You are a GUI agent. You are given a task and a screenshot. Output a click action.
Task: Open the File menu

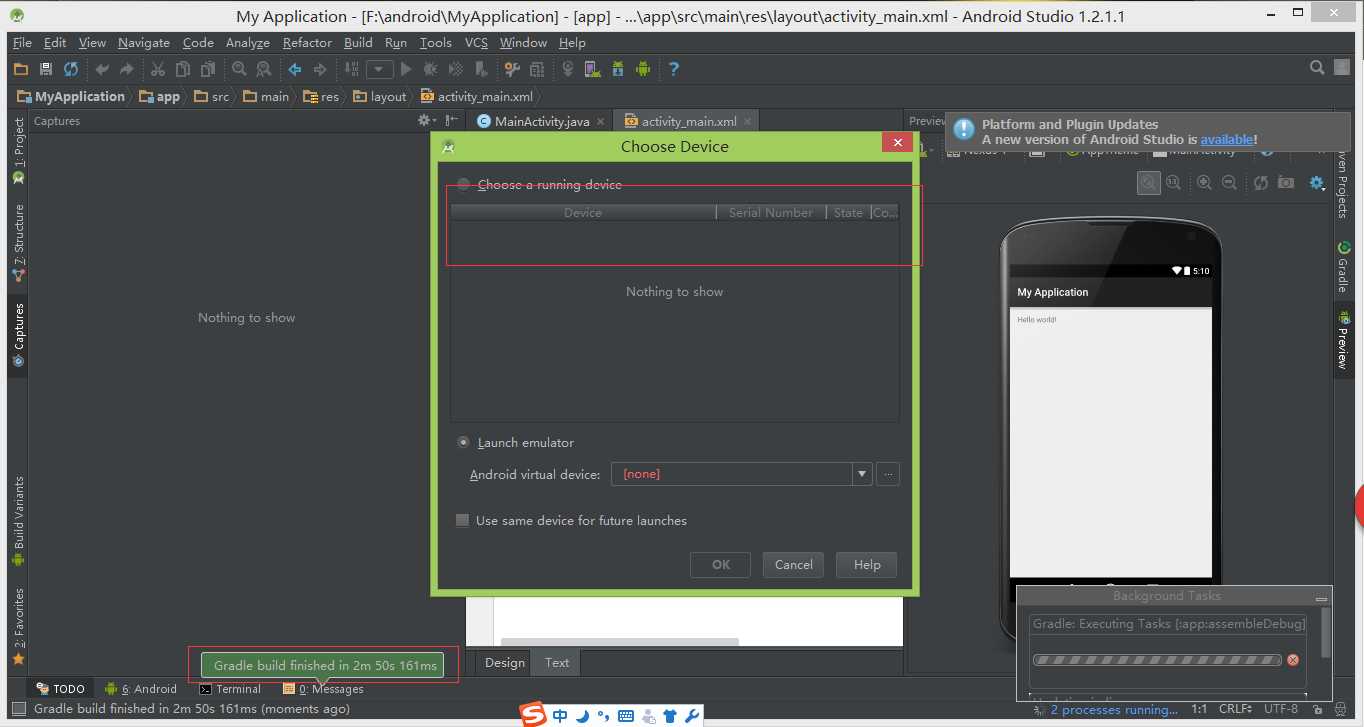tap(22, 43)
